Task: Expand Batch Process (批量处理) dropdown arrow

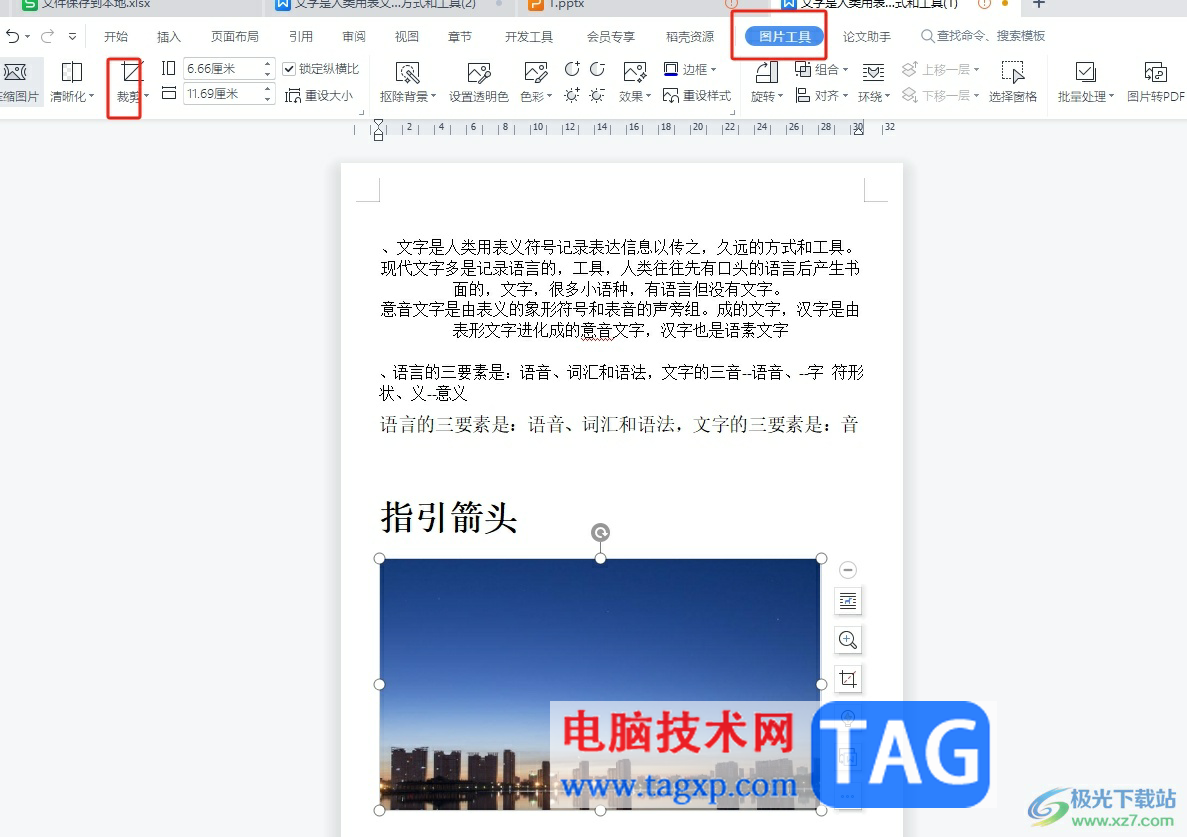Action: point(1111,96)
